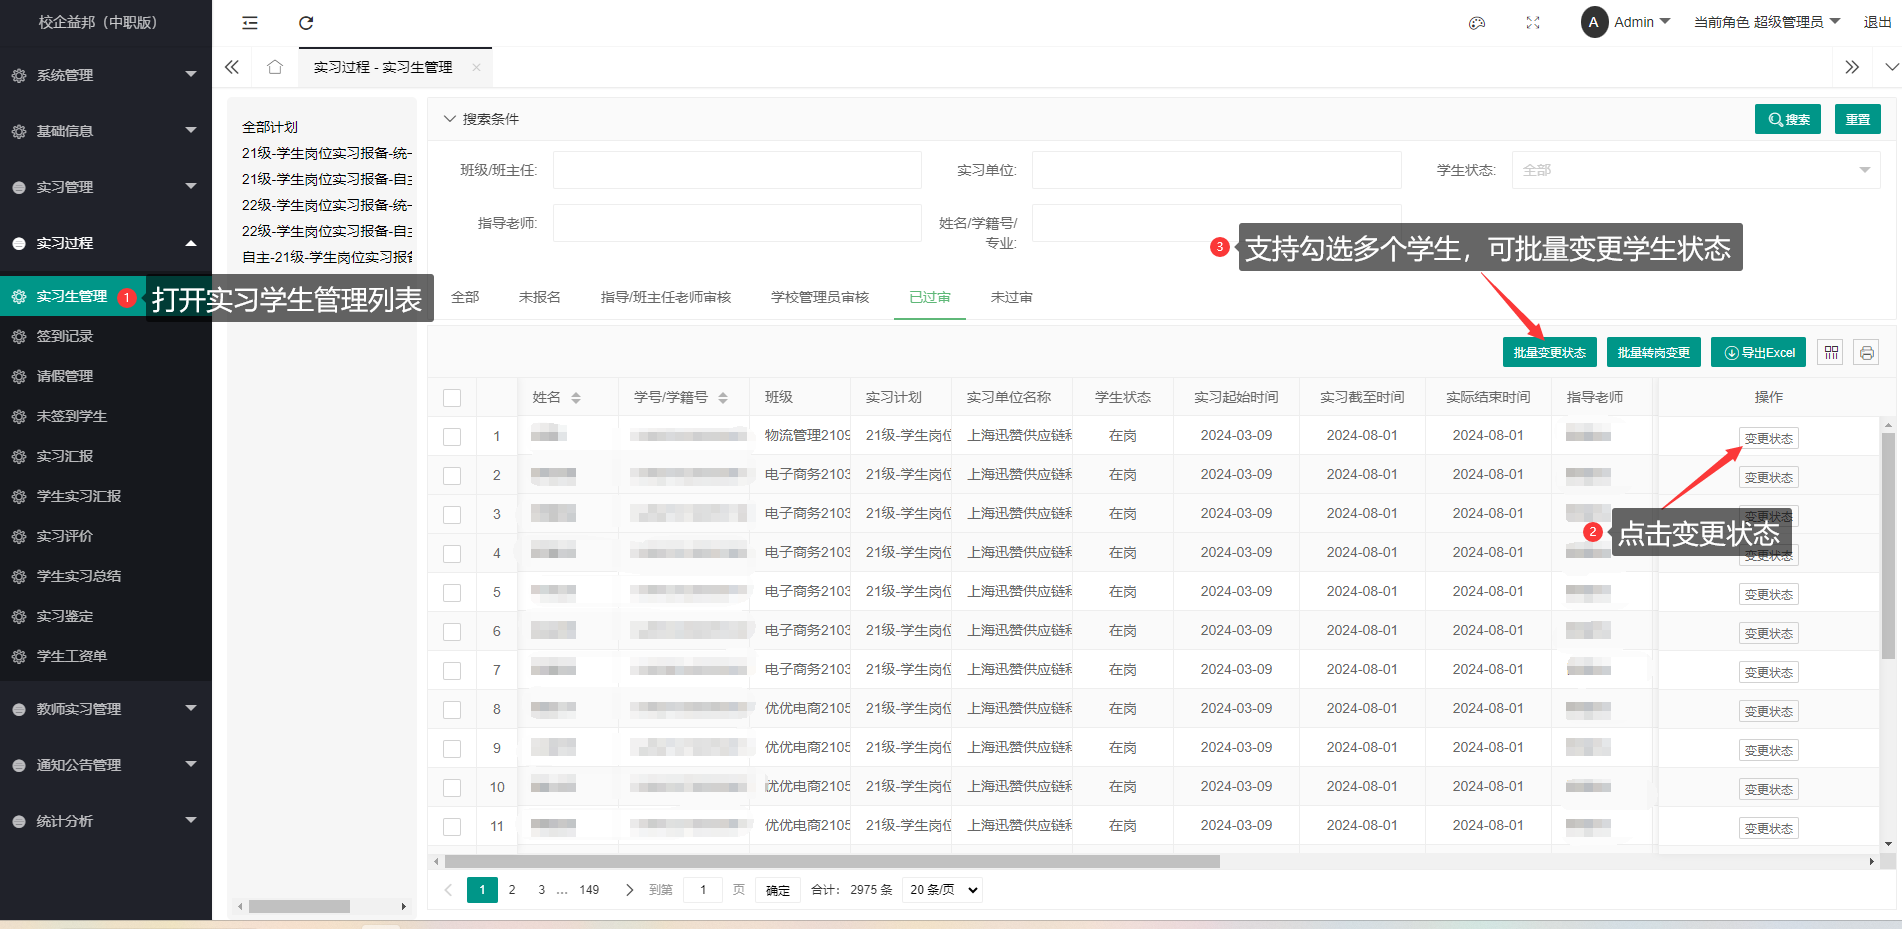The height and width of the screenshot is (929, 1902).
Task: Switch to the 未过审 tab
Action: [1011, 297]
